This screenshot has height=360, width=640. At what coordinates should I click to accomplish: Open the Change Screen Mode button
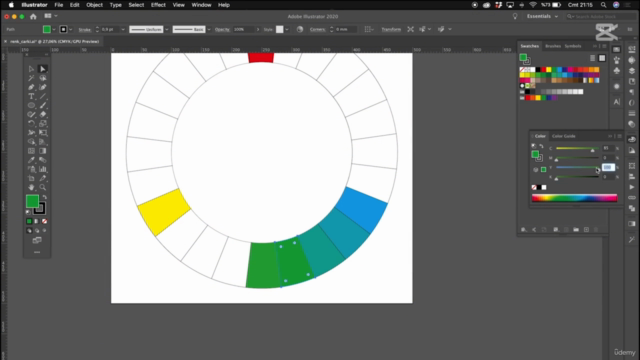pyautogui.click(x=37, y=240)
